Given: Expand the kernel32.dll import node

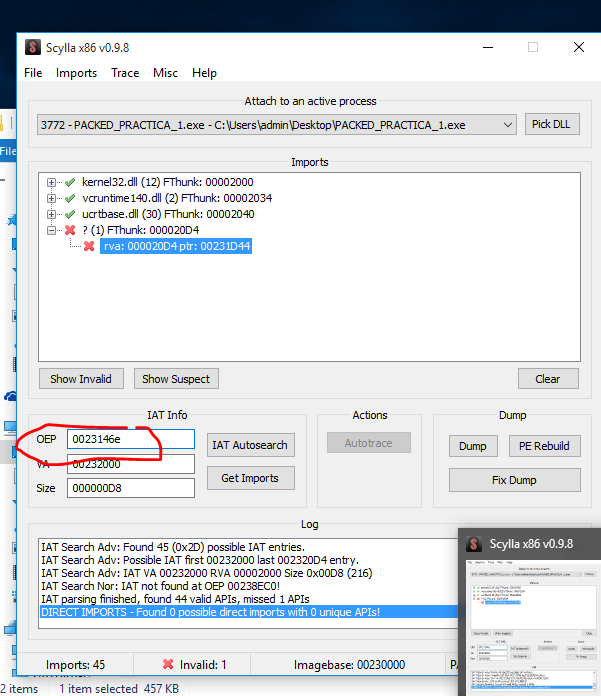Looking at the screenshot, I should [52, 183].
